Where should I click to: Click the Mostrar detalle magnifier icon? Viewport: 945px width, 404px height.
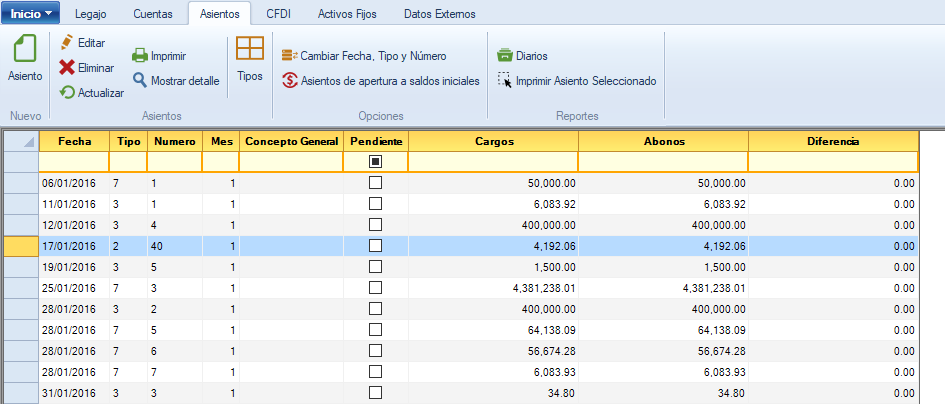[x=141, y=80]
